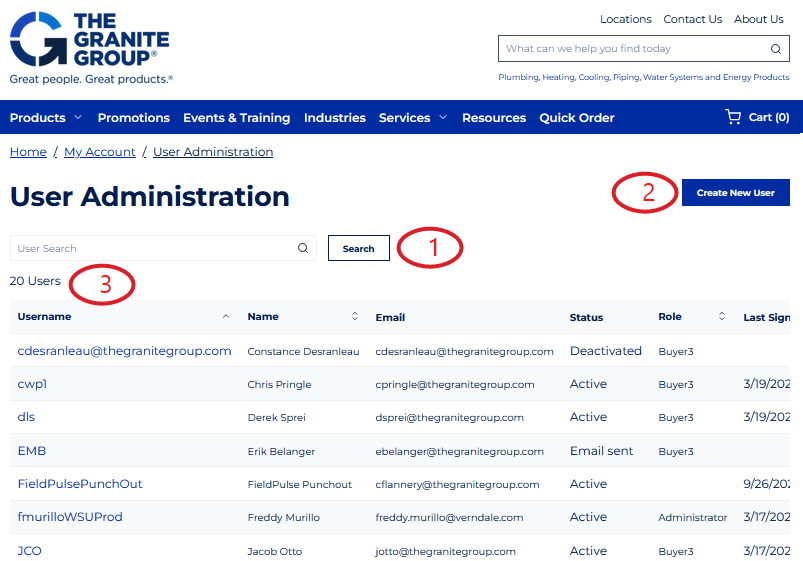
Task: Sort table using the Name column arrows
Action: point(354,317)
